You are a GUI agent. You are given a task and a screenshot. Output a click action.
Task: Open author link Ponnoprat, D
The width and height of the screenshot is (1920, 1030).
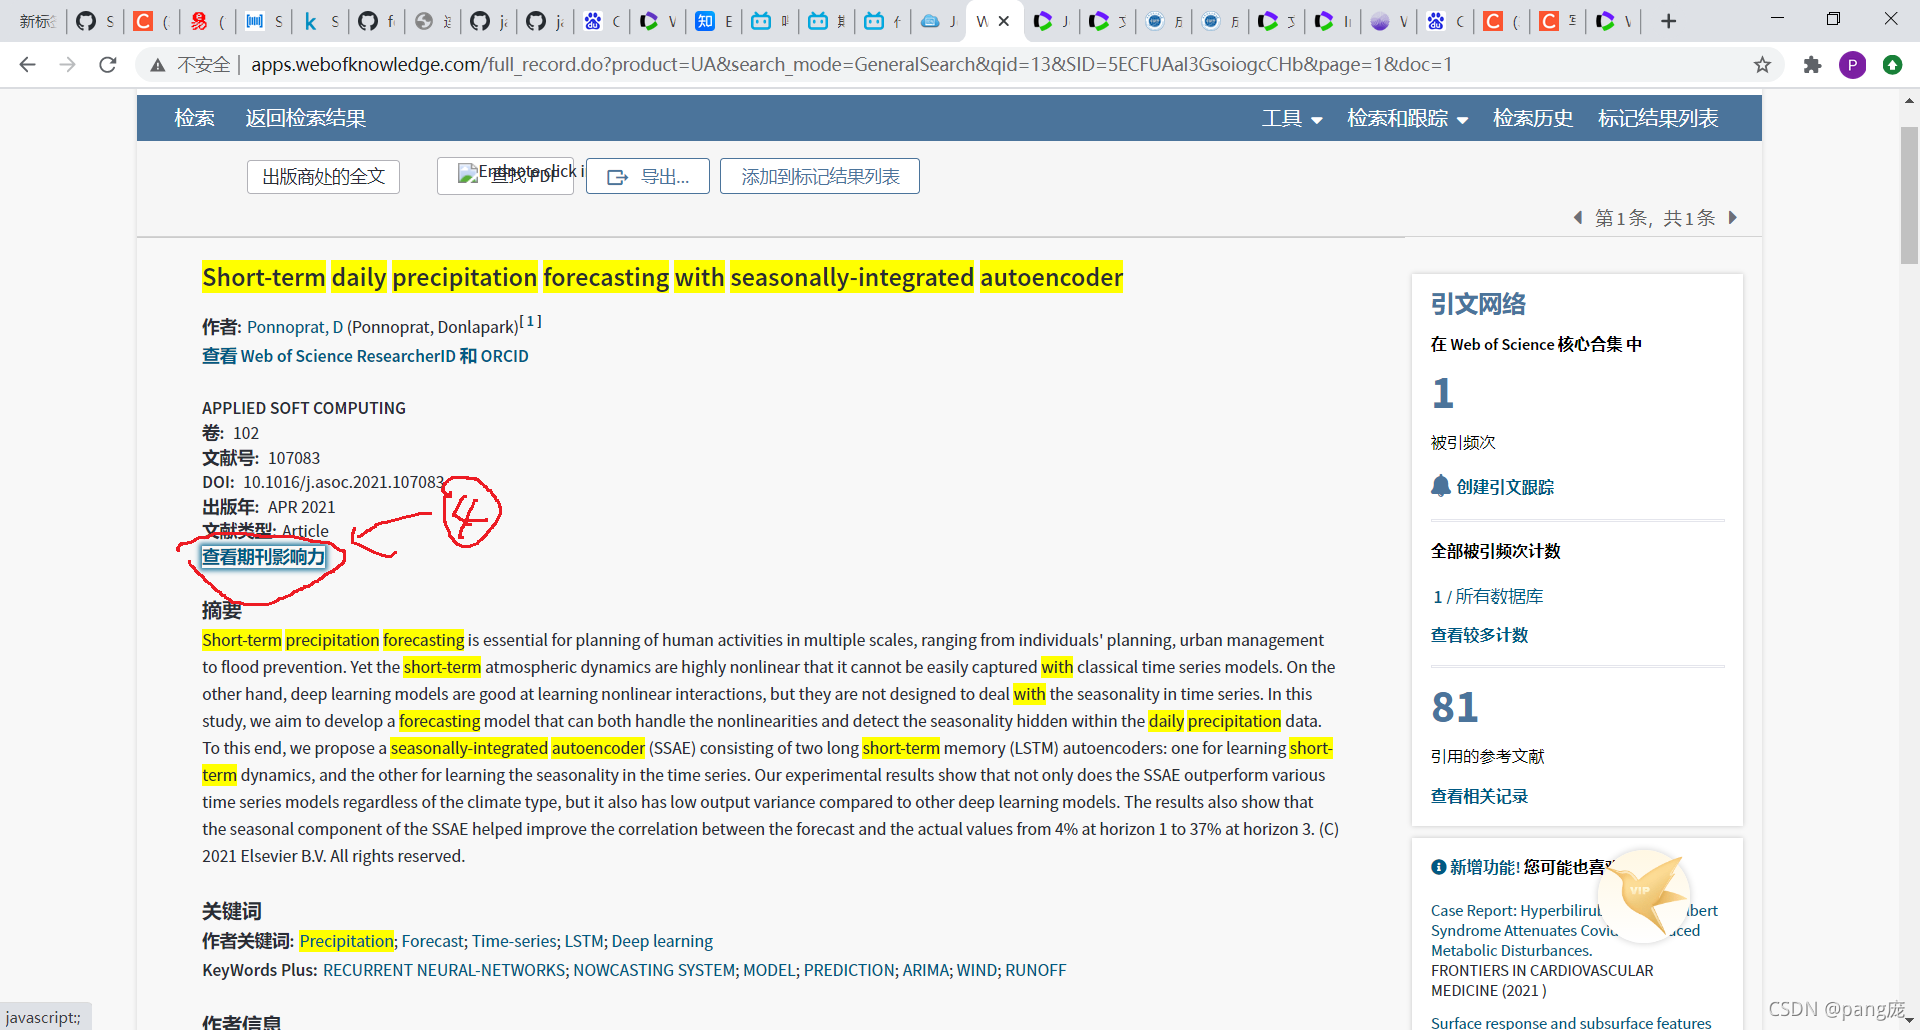click(x=295, y=327)
